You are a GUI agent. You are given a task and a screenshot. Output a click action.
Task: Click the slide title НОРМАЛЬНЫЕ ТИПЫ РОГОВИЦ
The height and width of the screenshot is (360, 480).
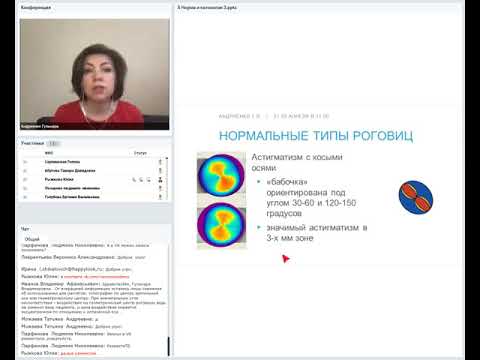(x=316, y=136)
